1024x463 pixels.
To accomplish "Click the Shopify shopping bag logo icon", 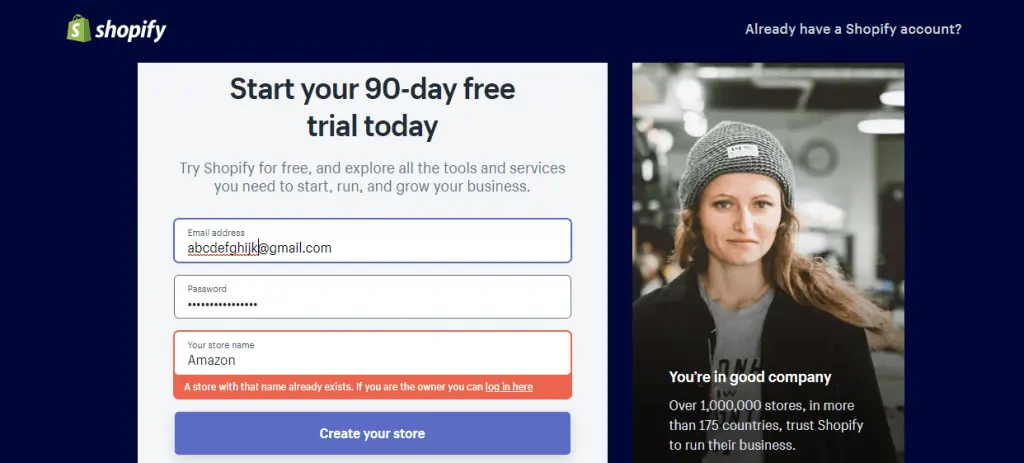I will (x=78, y=29).
